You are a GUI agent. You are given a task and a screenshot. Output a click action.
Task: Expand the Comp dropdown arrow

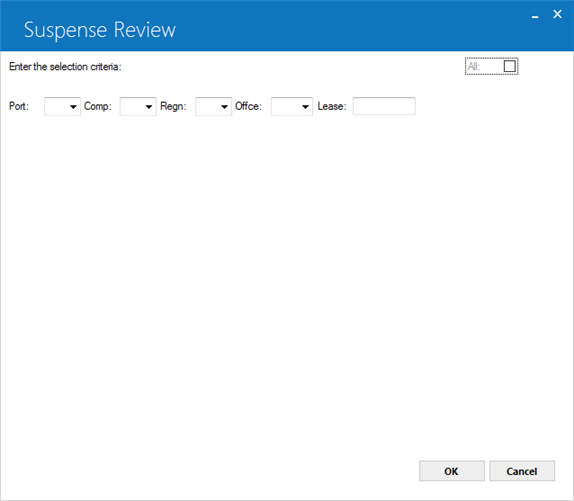click(149, 107)
